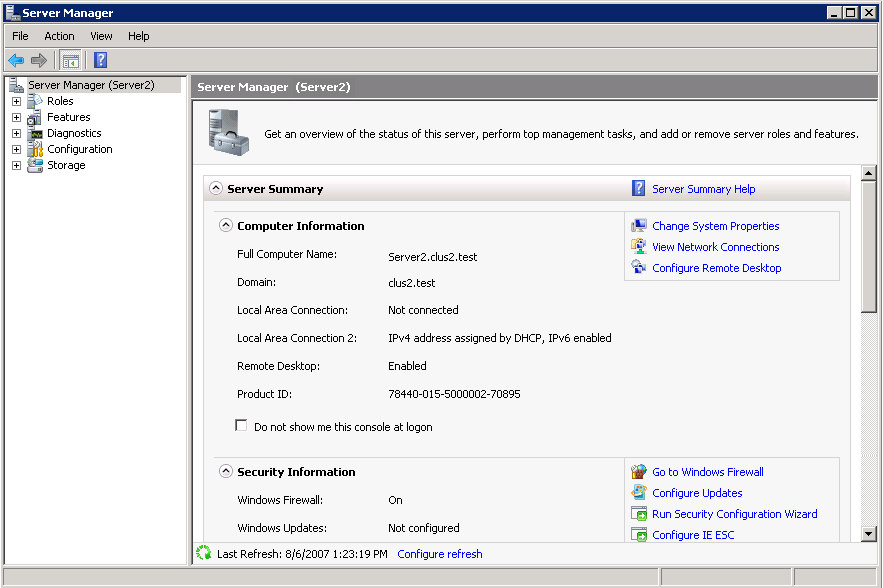The width and height of the screenshot is (883, 588).
Task: Click the Windows Updates 'Not configured' value
Action: 423,528
